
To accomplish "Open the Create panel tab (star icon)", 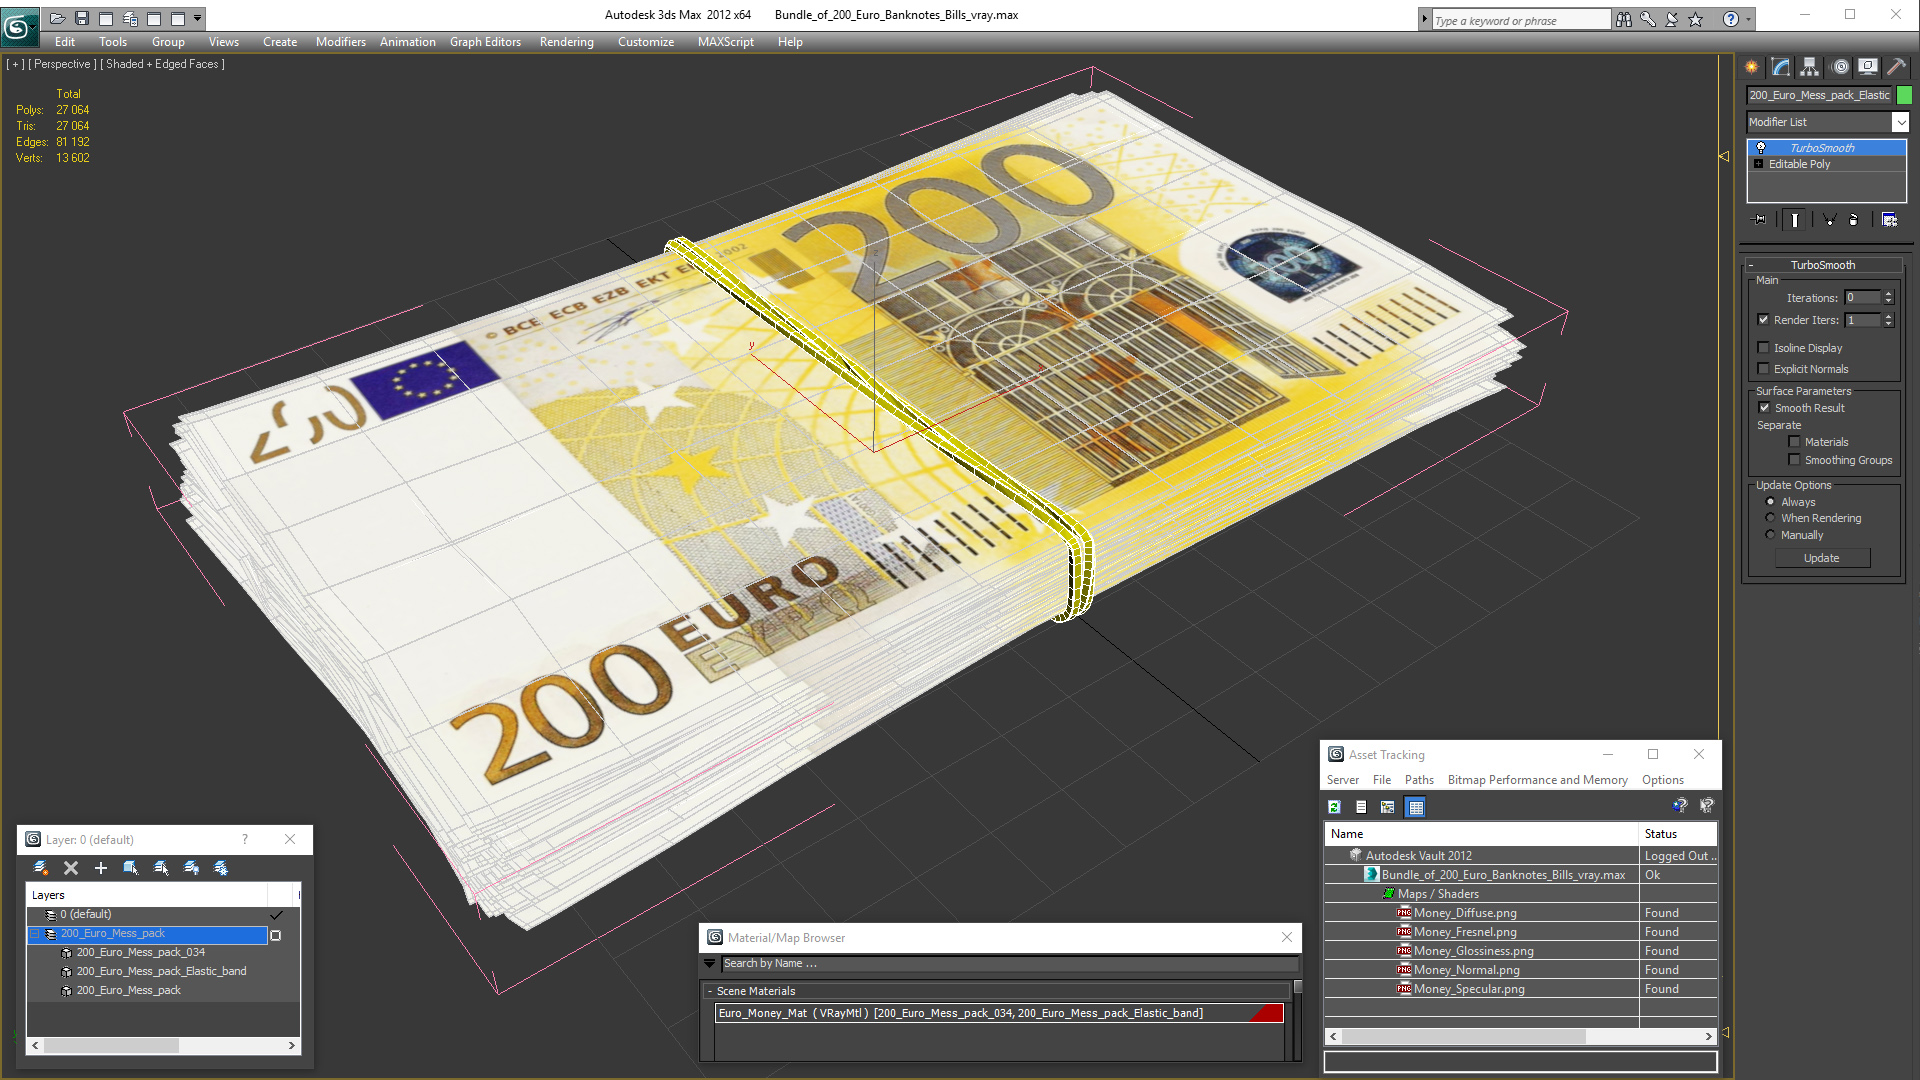I will [1752, 67].
